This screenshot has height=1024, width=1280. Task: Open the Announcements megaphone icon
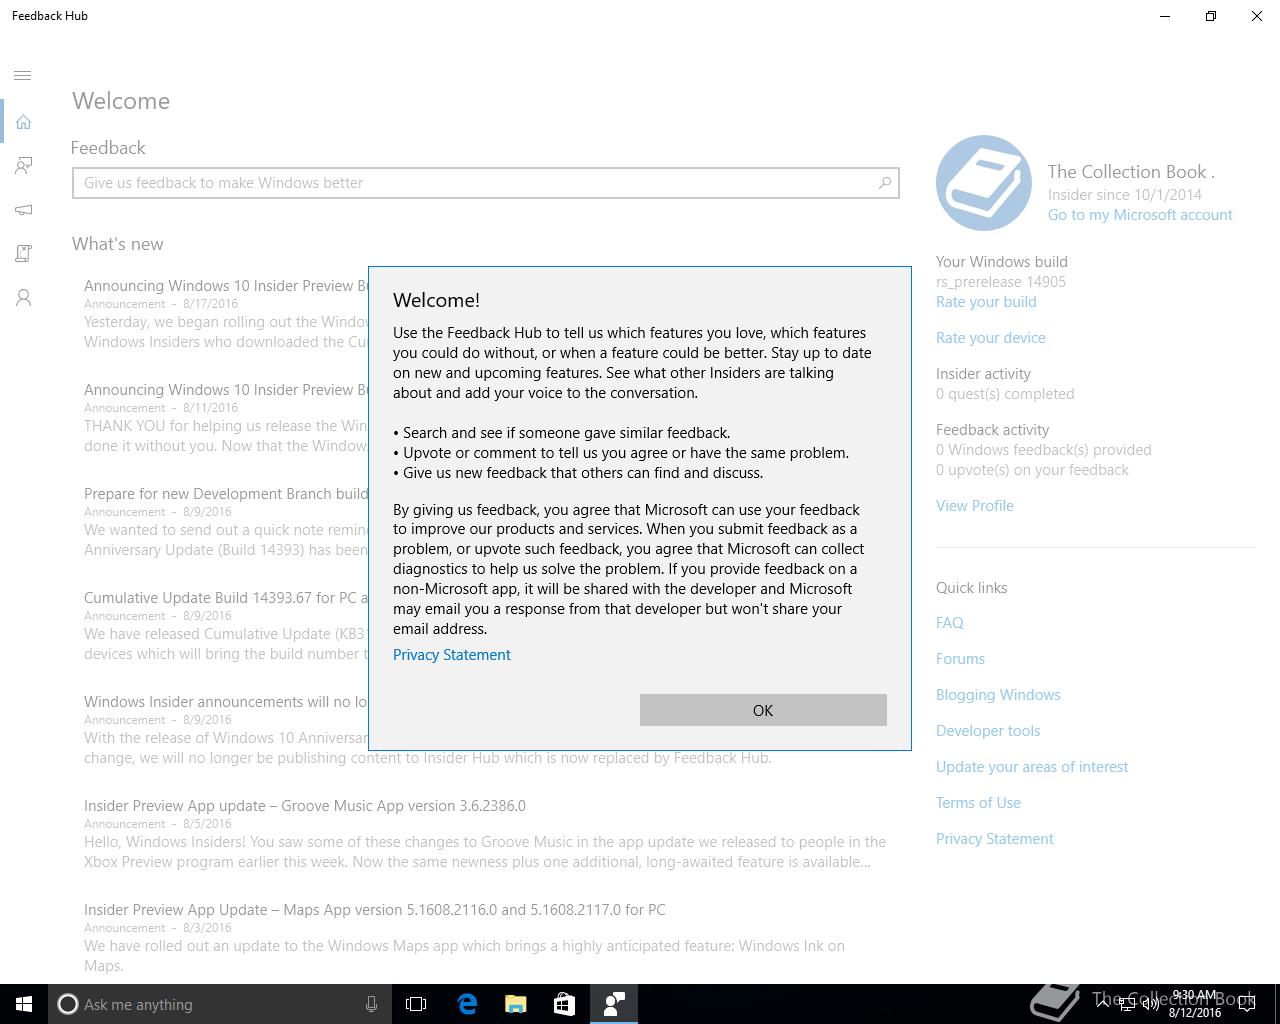pyautogui.click(x=23, y=210)
